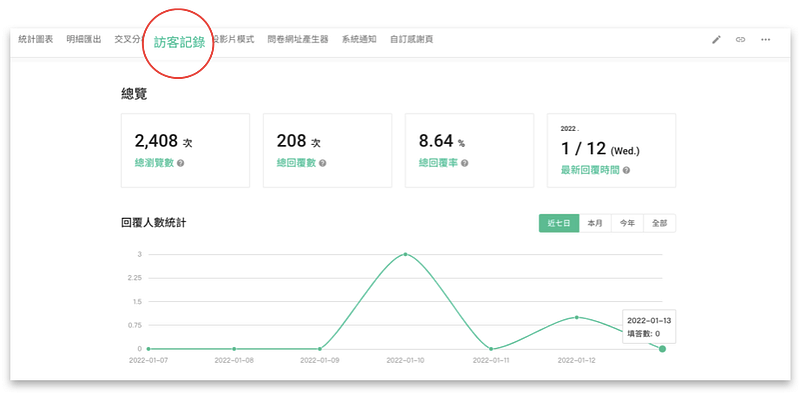Open the 訪客記錄 tab
This screenshot has width=800, height=400.
point(180,43)
